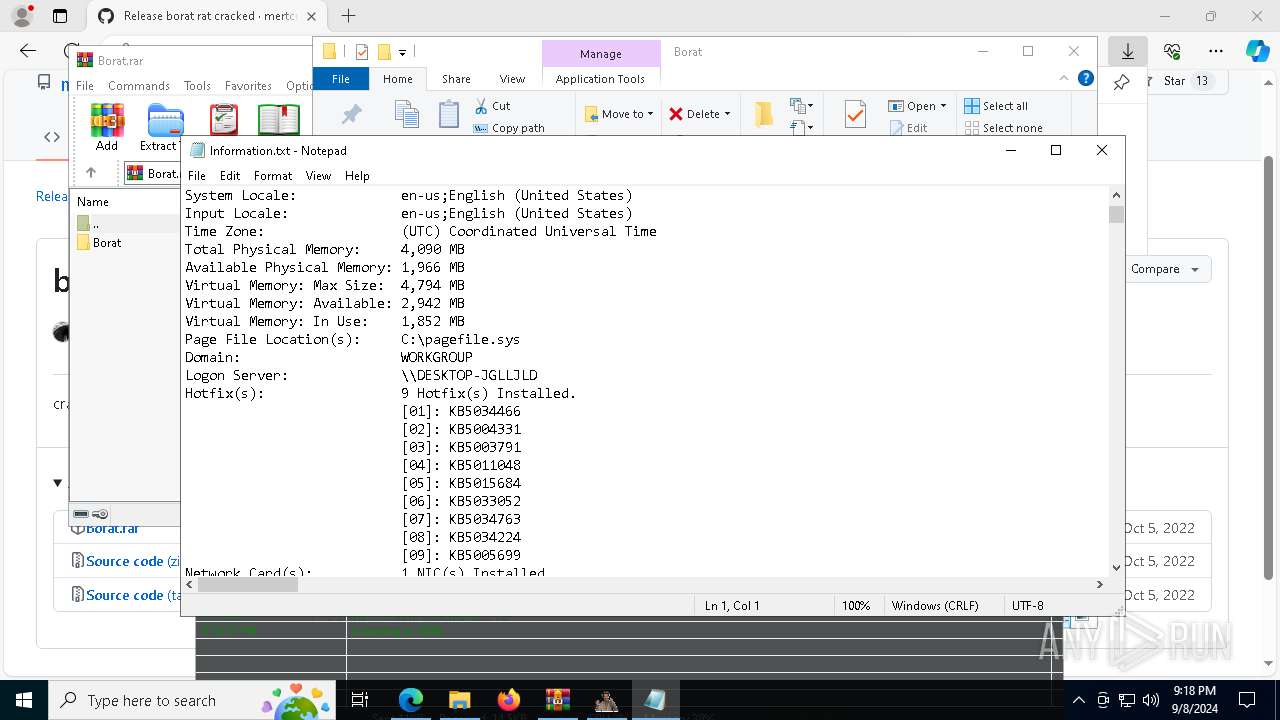The height and width of the screenshot is (720, 1280).
Task: Go up one level in WinRAR
Action: 91,173
